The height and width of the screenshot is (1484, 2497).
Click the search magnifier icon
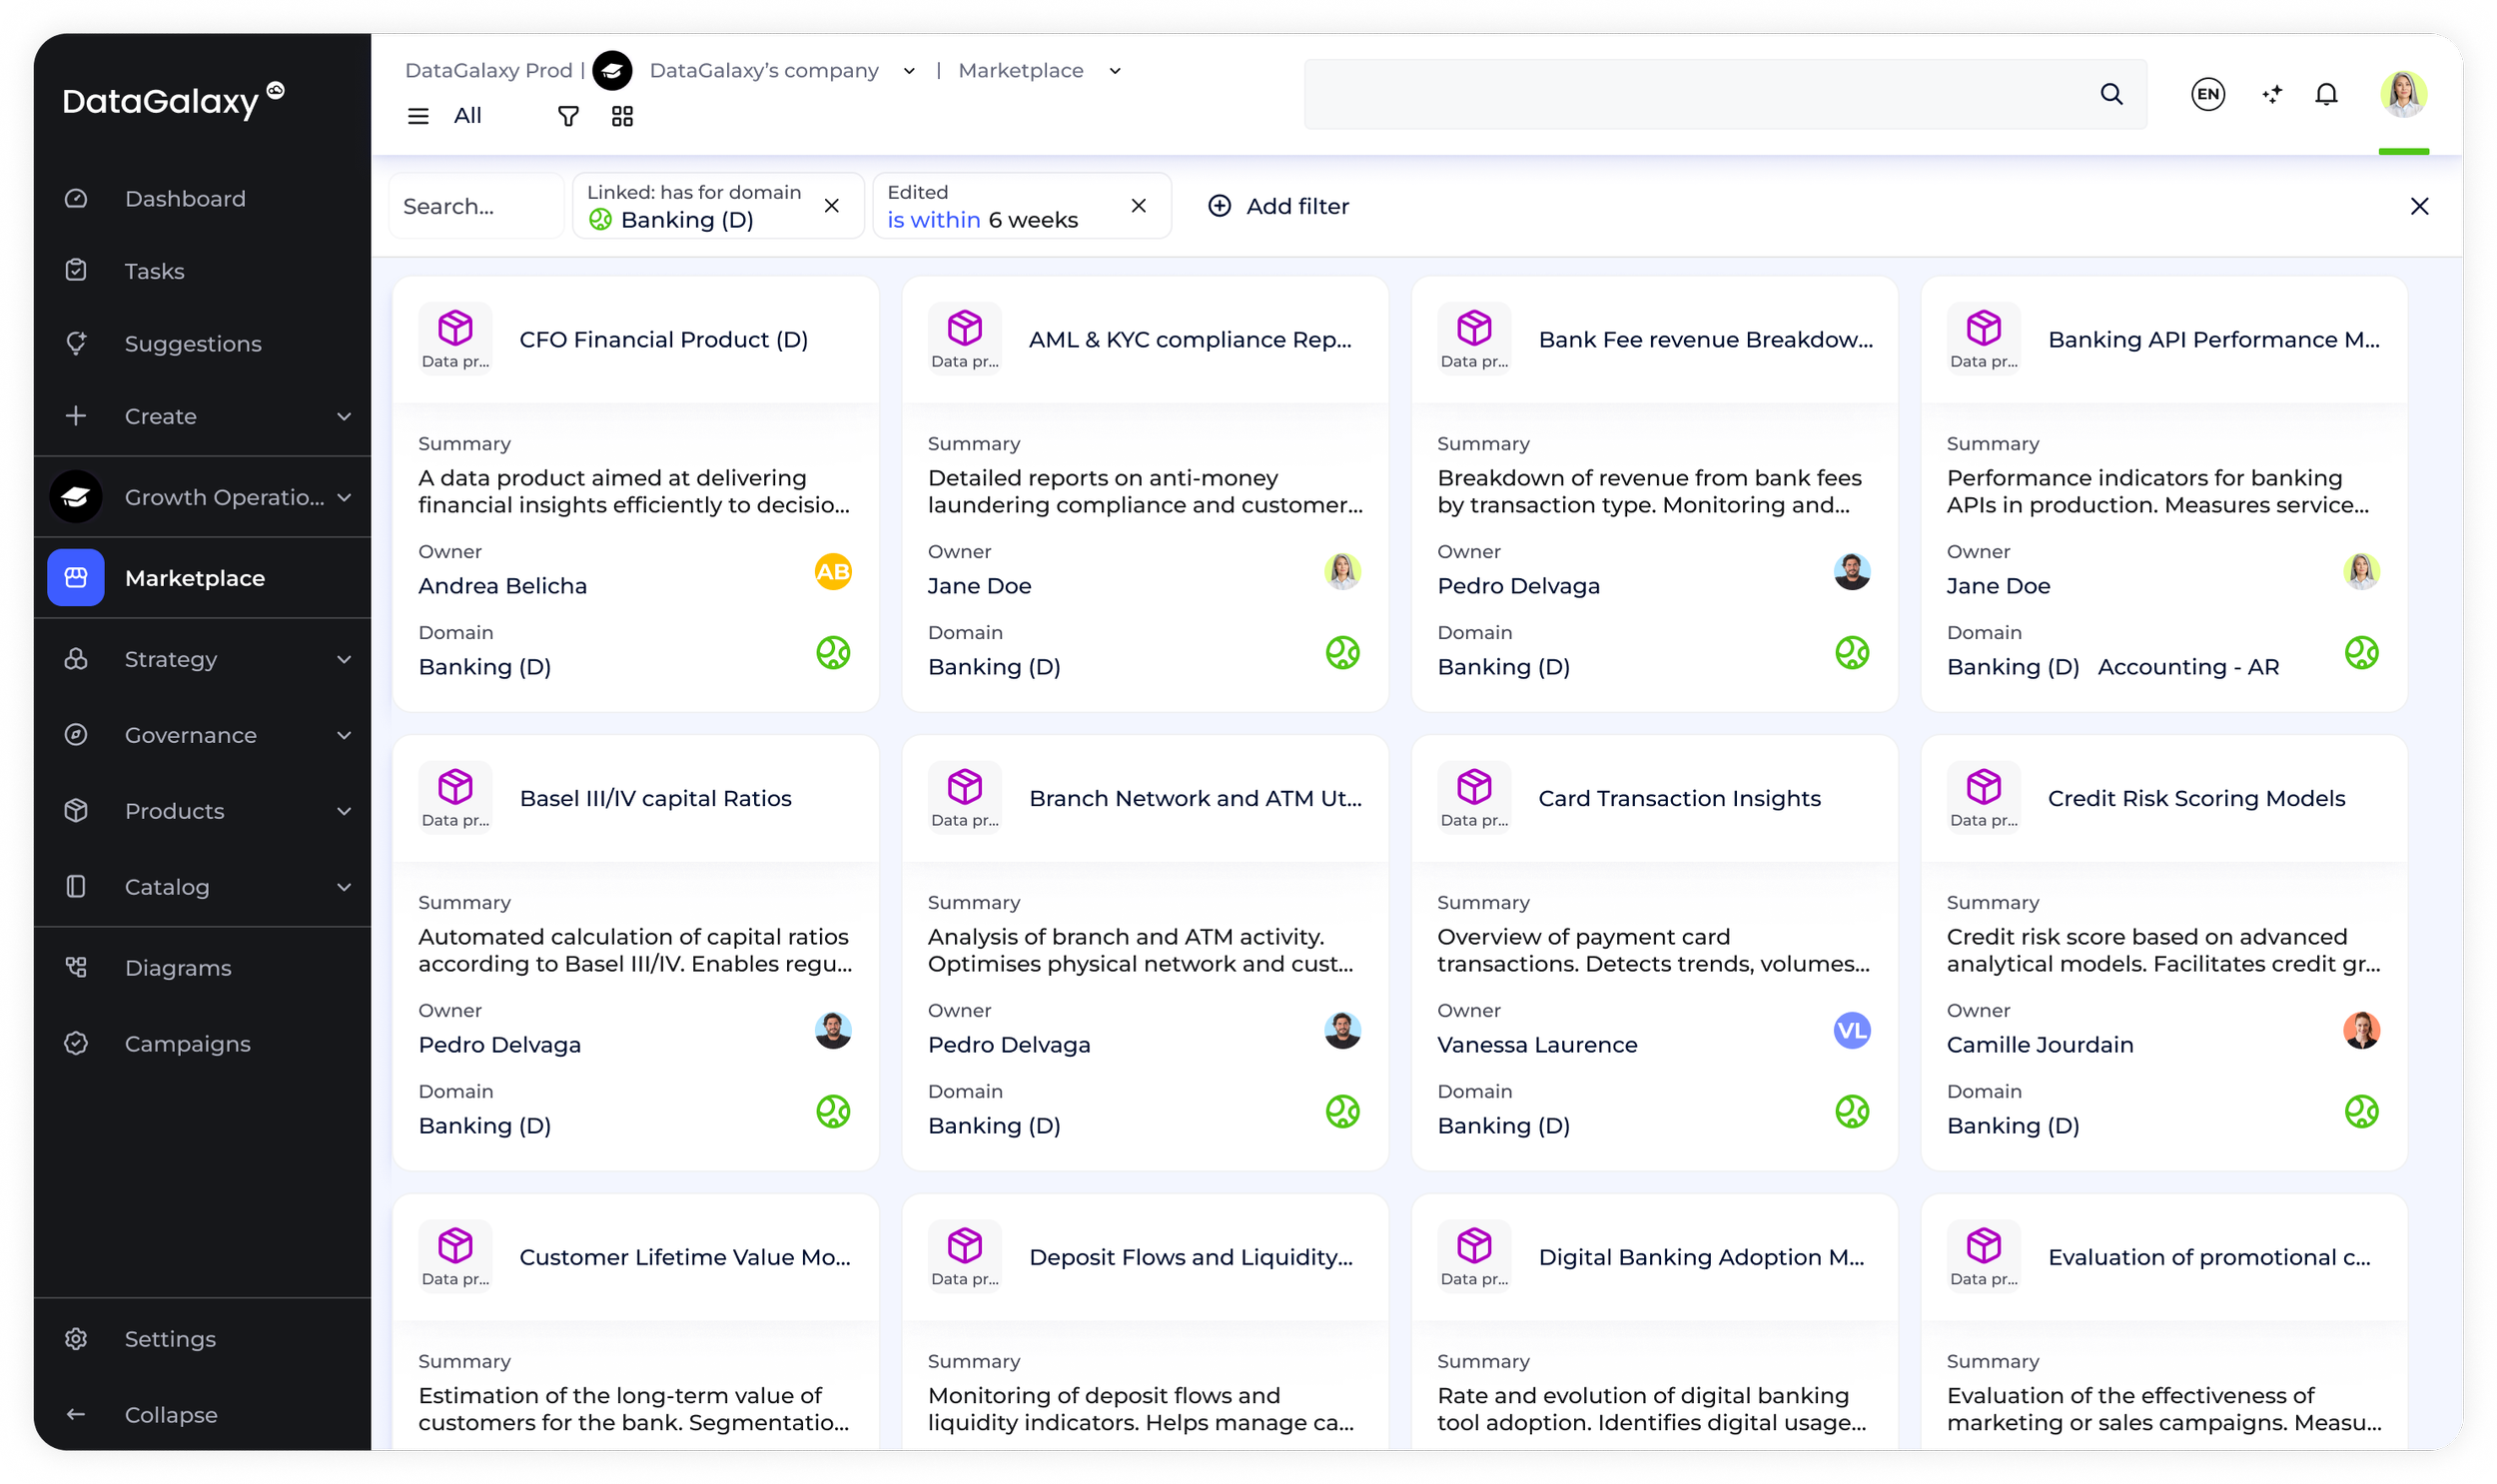(x=2111, y=94)
